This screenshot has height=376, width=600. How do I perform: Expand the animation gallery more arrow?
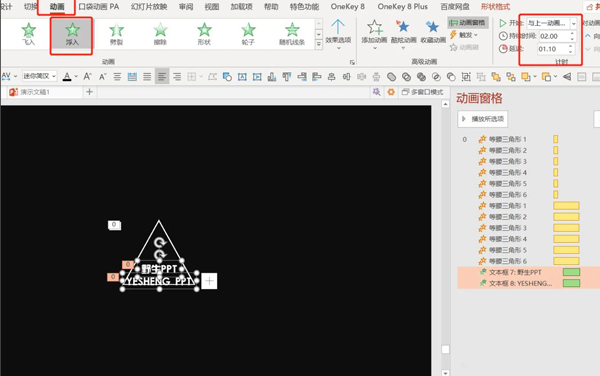pos(318,45)
